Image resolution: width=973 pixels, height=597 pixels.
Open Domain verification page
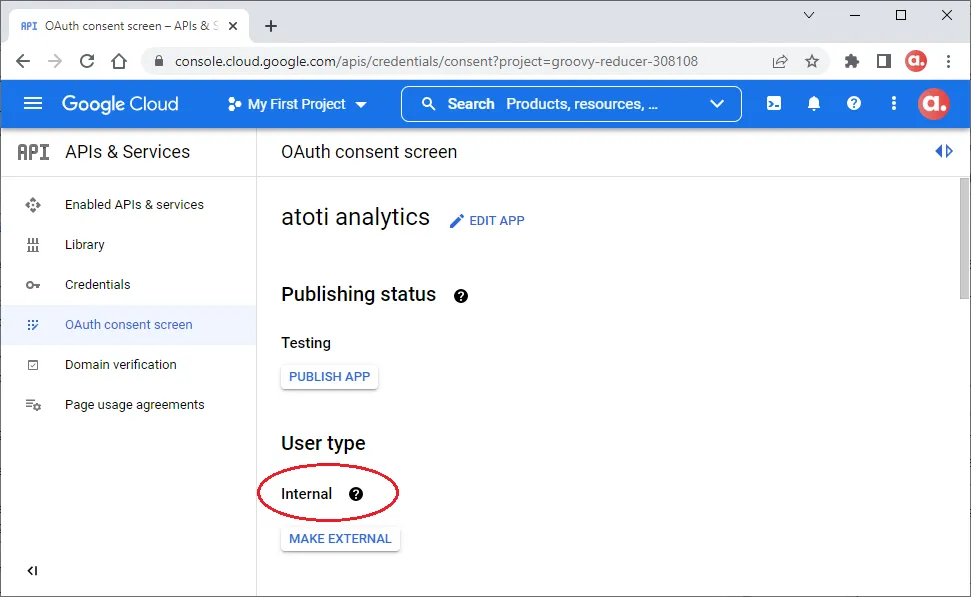point(128,365)
